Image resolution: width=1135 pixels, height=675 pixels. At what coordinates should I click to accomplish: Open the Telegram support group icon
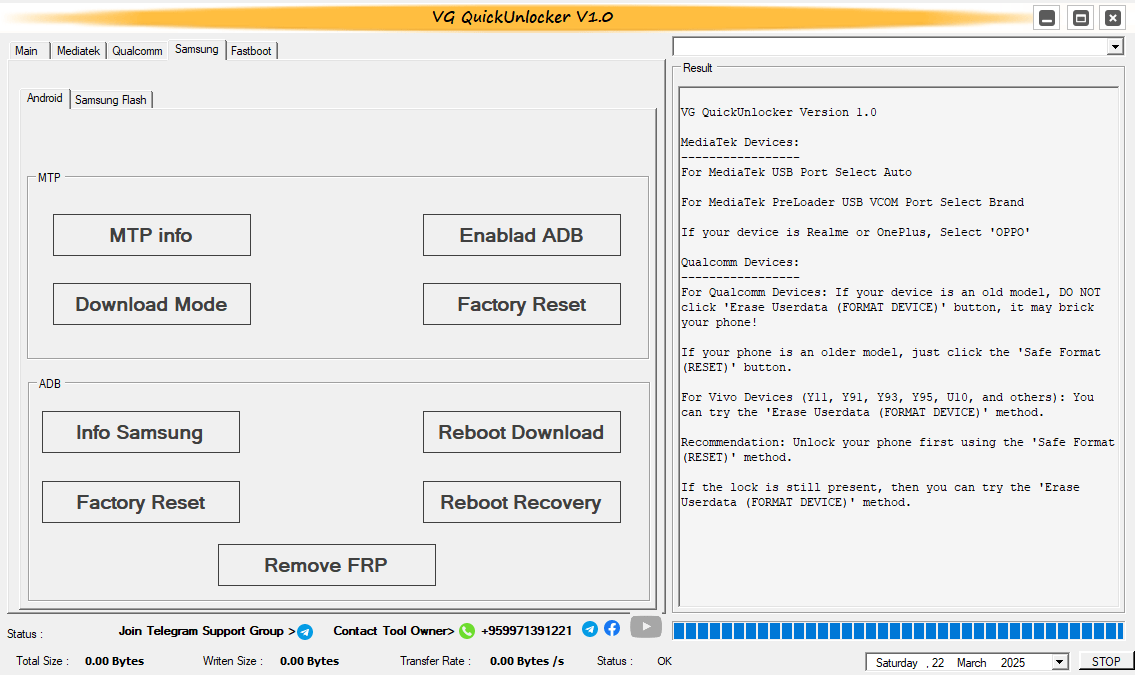pyautogui.click(x=304, y=631)
